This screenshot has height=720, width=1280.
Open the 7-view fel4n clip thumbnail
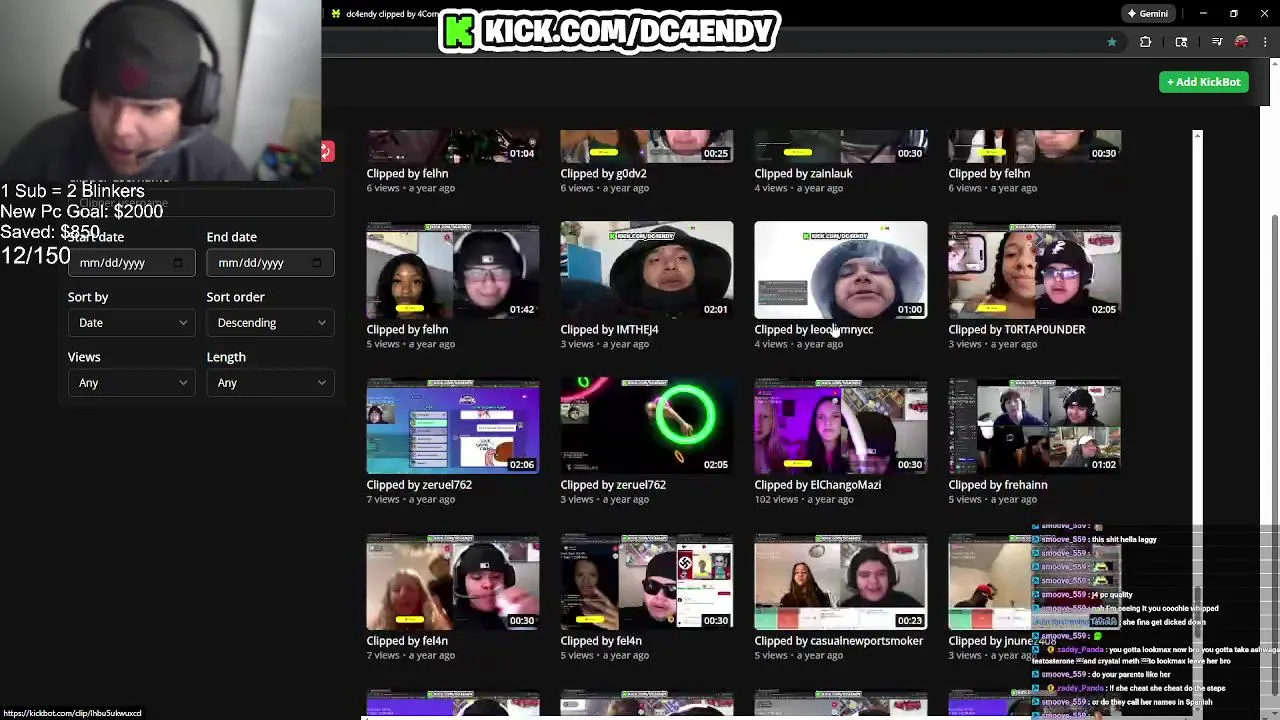click(x=453, y=582)
